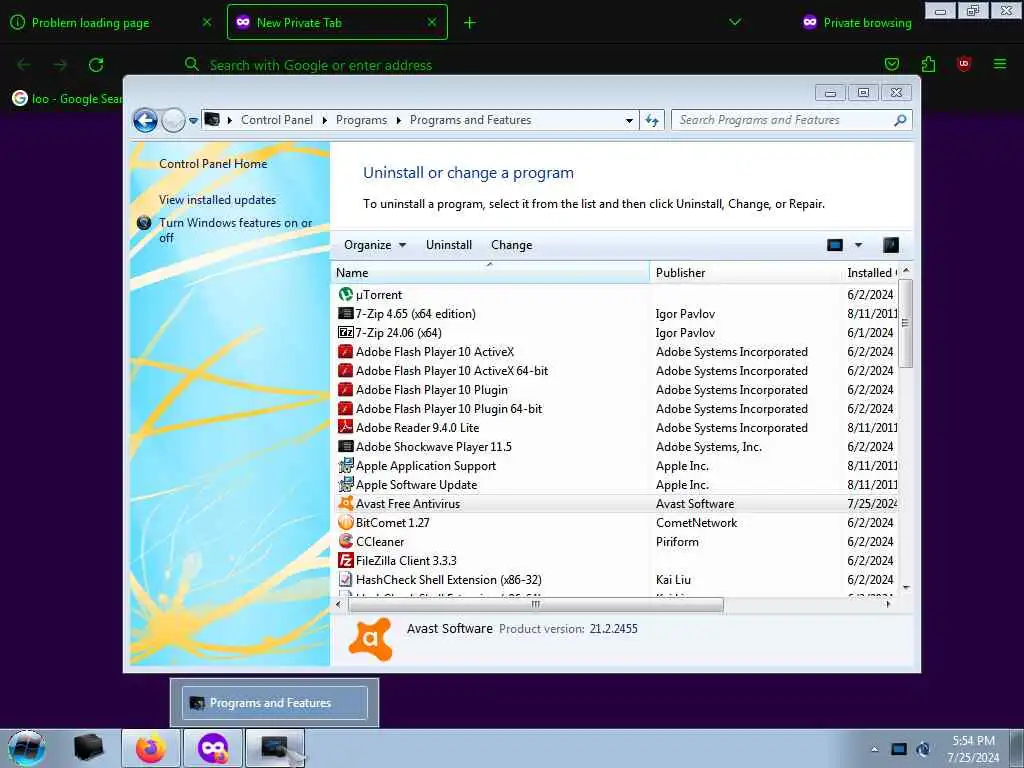Click the Apple Application Support icon
Screen dimensions: 1024x768
(345, 466)
